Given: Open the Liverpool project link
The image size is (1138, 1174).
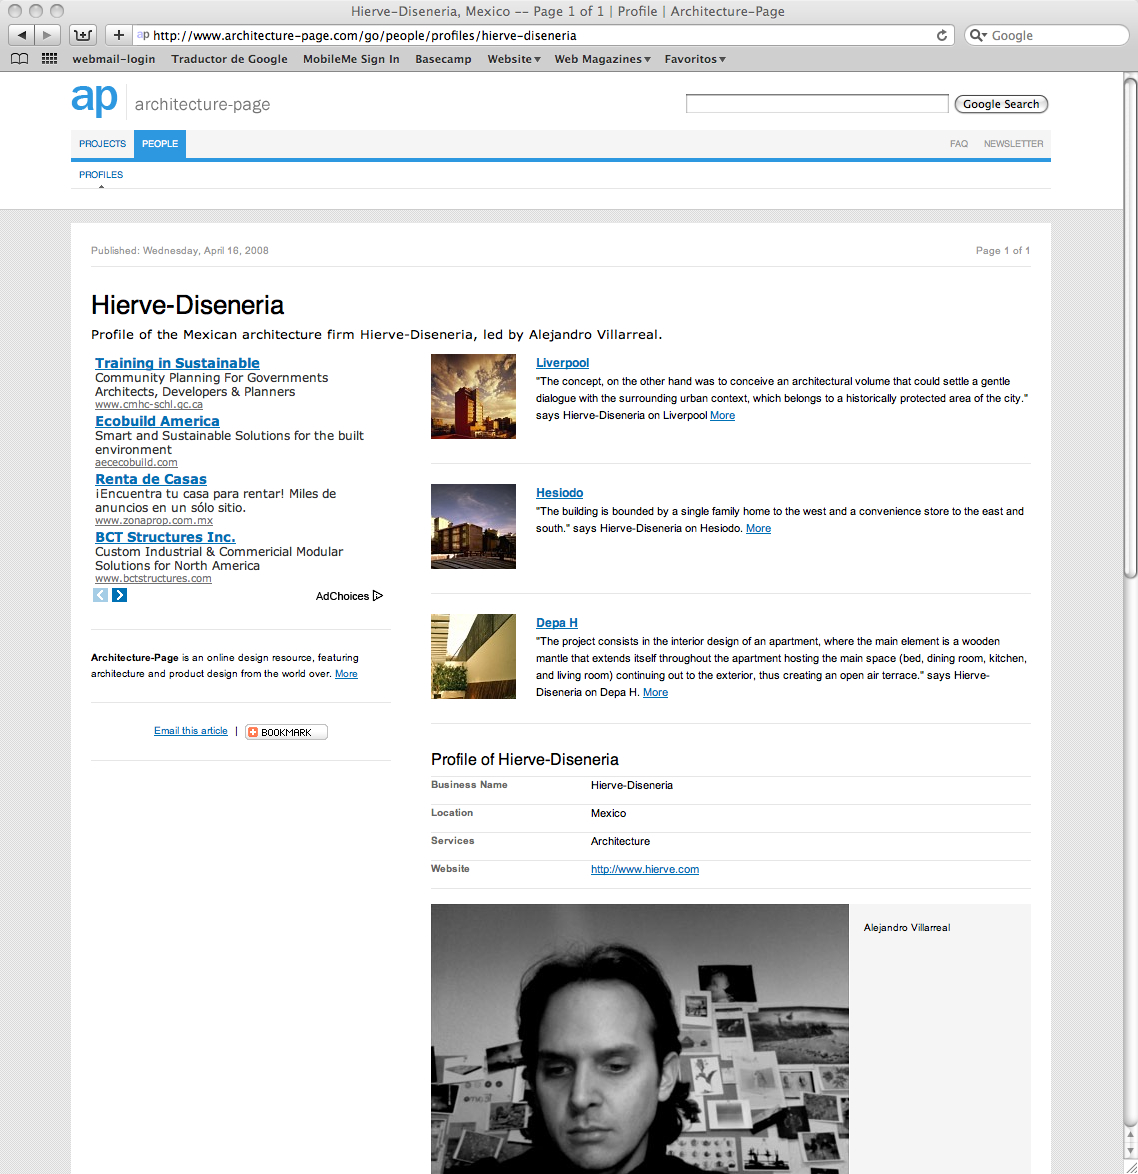Looking at the screenshot, I should (x=562, y=362).
